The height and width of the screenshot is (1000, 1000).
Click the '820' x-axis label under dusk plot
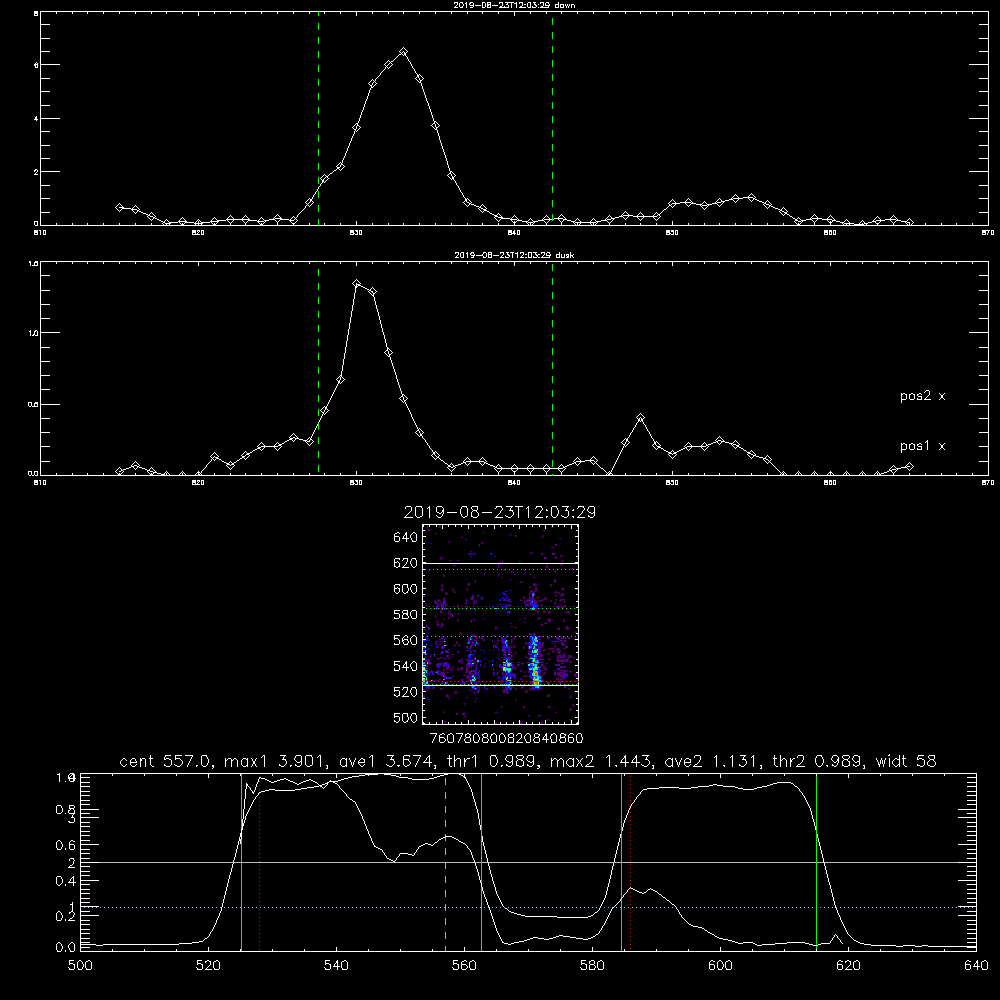pos(198,483)
